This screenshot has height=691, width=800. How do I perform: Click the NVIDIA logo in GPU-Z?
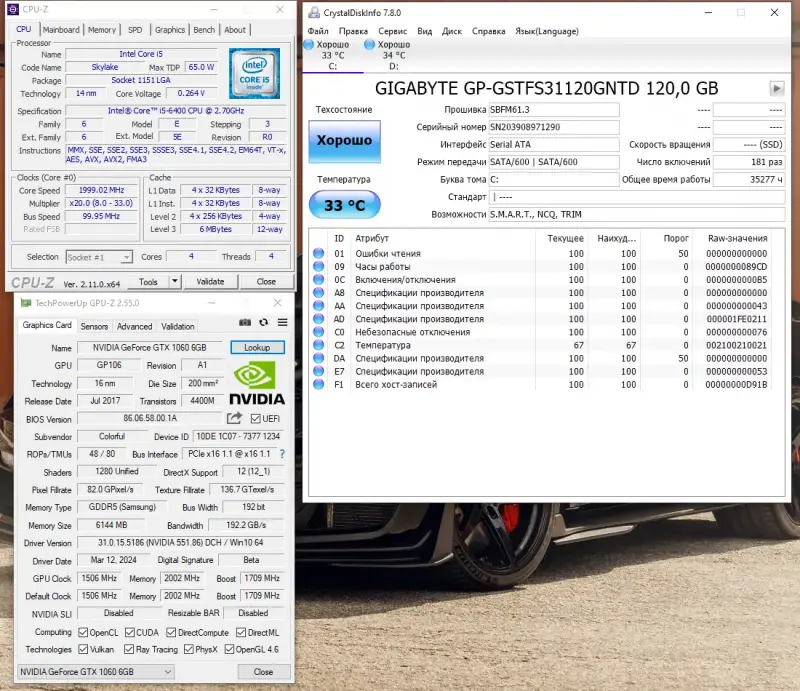click(x=257, y=383)
